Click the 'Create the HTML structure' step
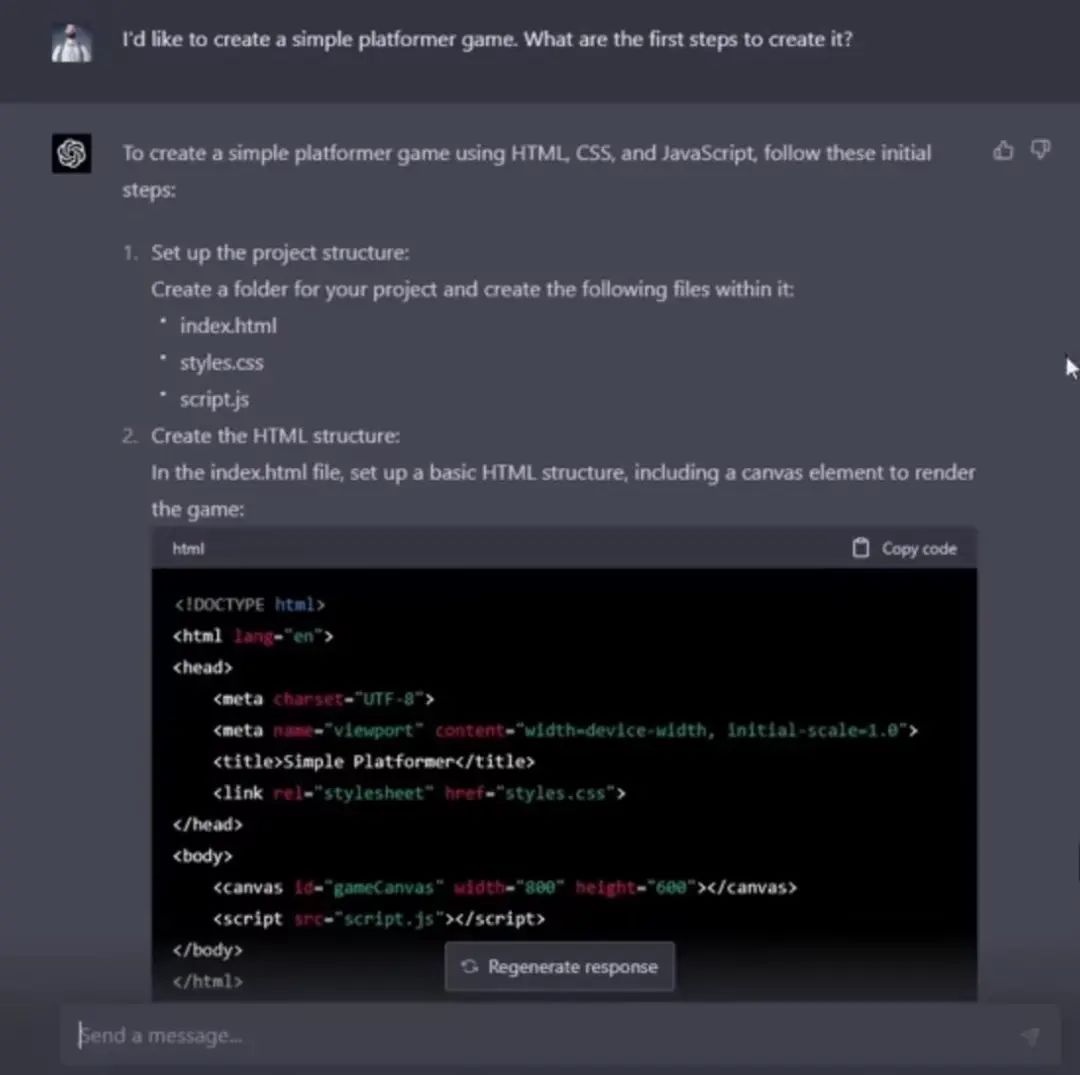This screenshot has width=1080, height=1075. [x=275, y=436]
